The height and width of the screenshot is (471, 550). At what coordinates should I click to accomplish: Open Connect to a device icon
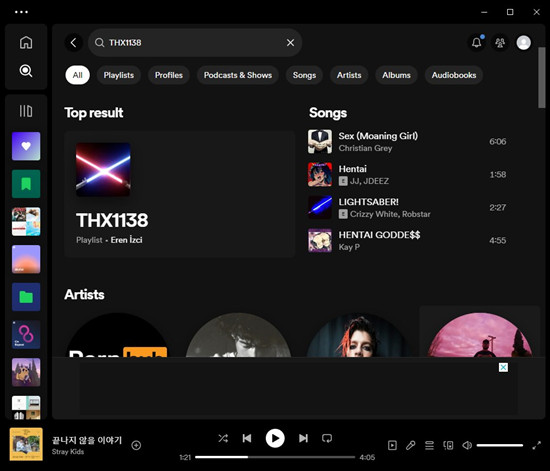tap(448, 445)
